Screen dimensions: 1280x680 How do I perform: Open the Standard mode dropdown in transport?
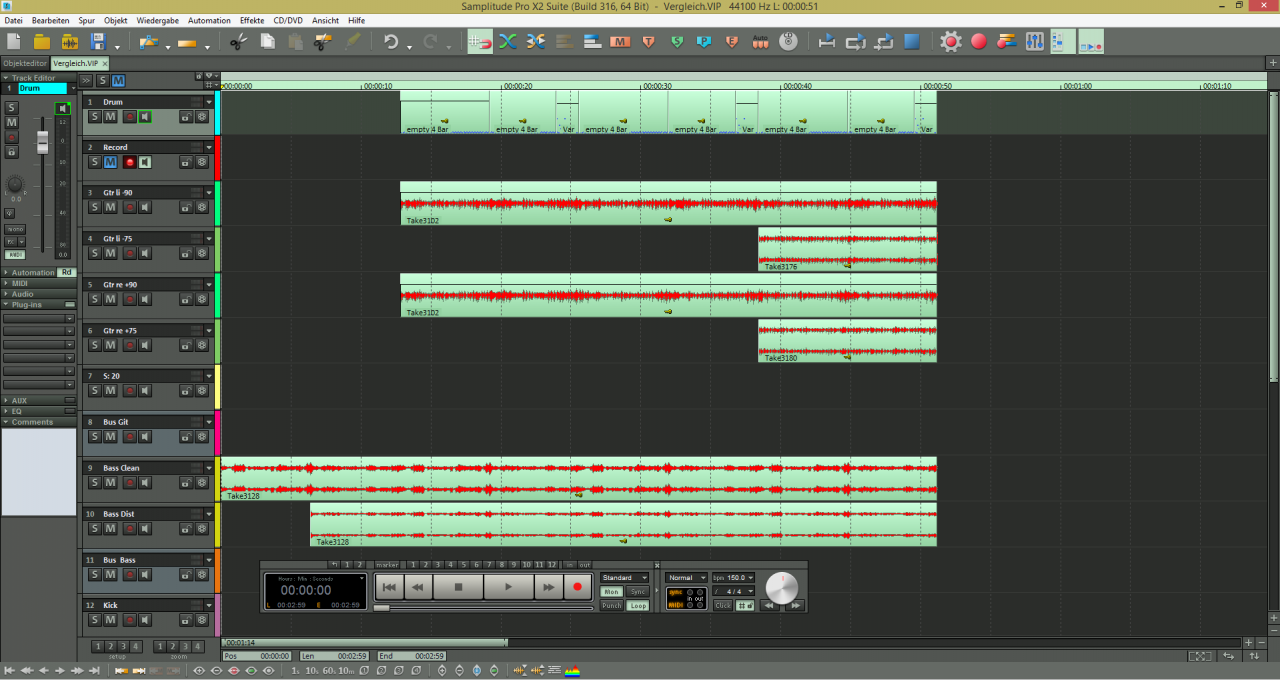(x=624, y=578)
